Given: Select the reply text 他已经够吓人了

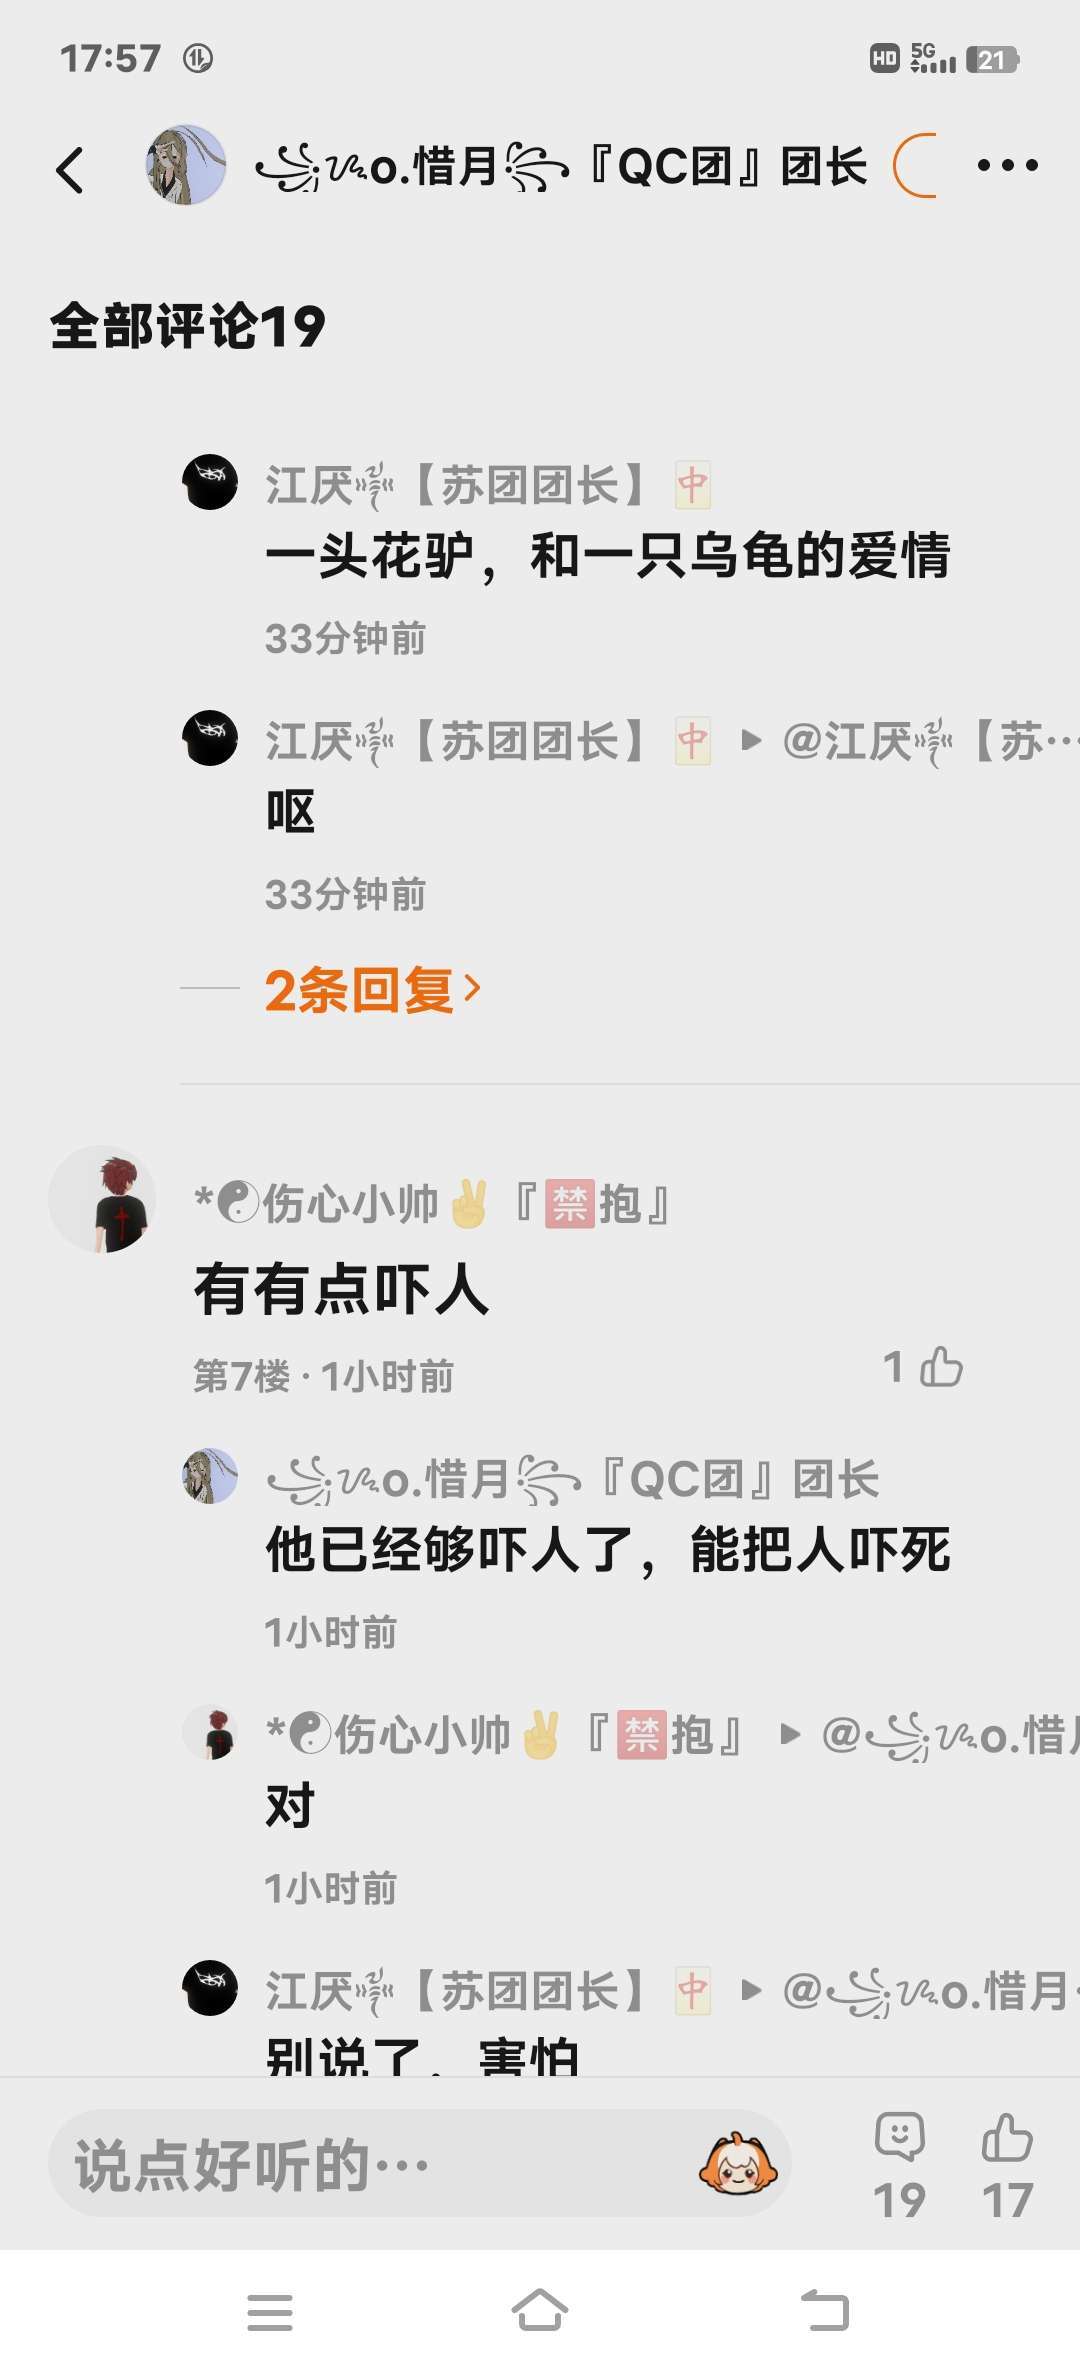Looking at the screenshot, I should pyautogui.click(x=450, y=1550).
